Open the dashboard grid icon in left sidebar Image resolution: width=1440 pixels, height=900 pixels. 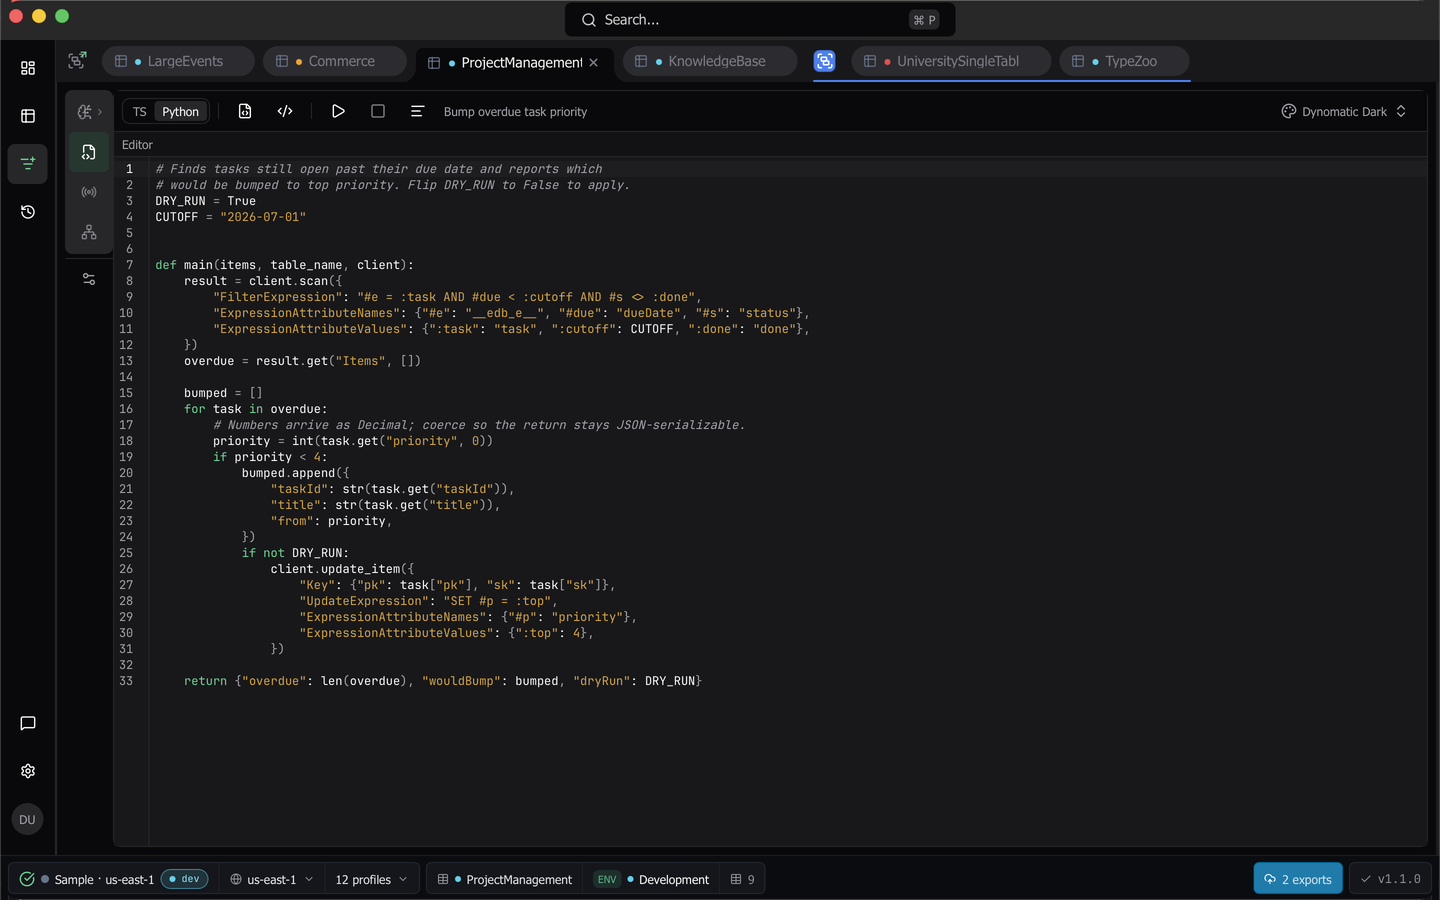[28, 68]
